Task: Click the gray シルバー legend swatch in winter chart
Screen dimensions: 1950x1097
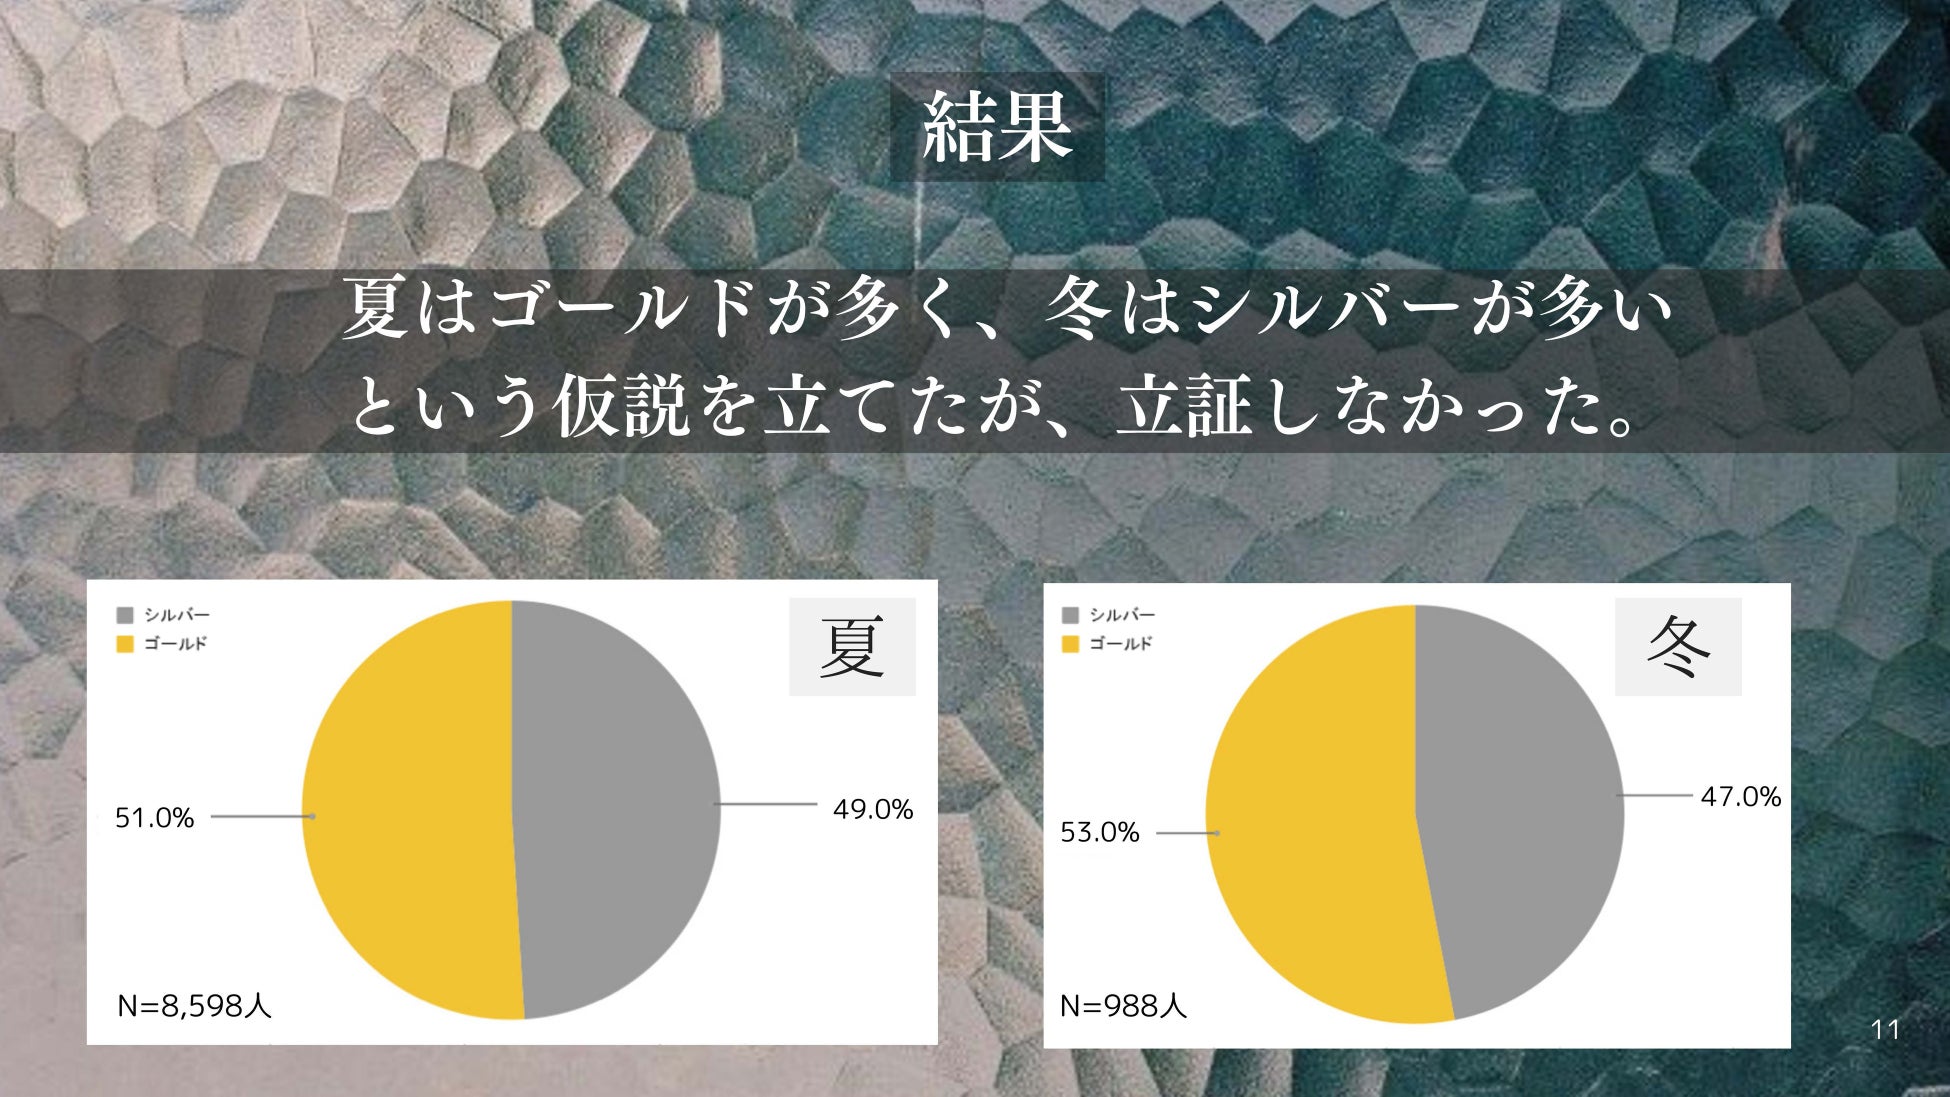Action: [x=1070, y=615]
